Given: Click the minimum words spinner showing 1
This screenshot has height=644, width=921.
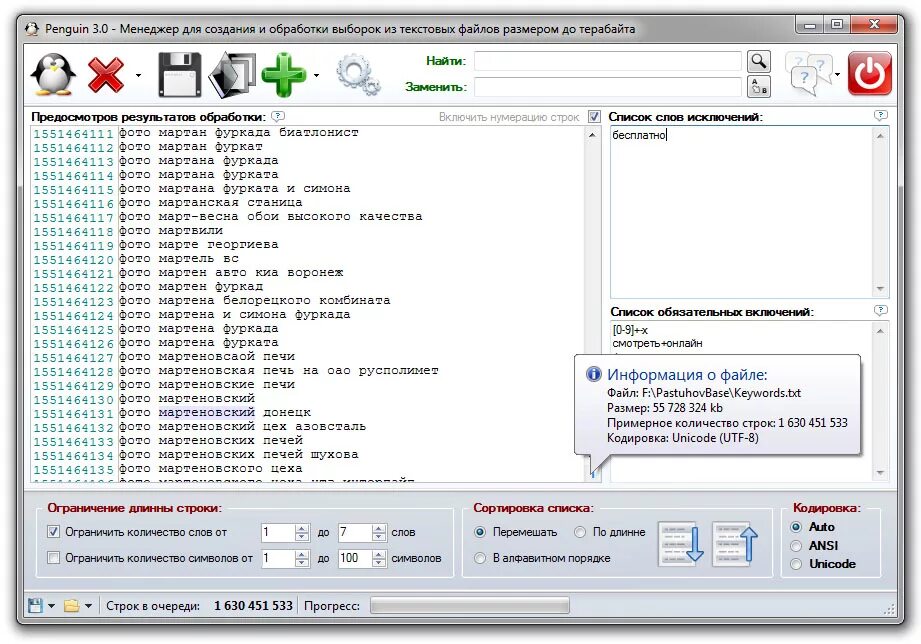Looking at the screenshot, I should click(x=285, y=532).
